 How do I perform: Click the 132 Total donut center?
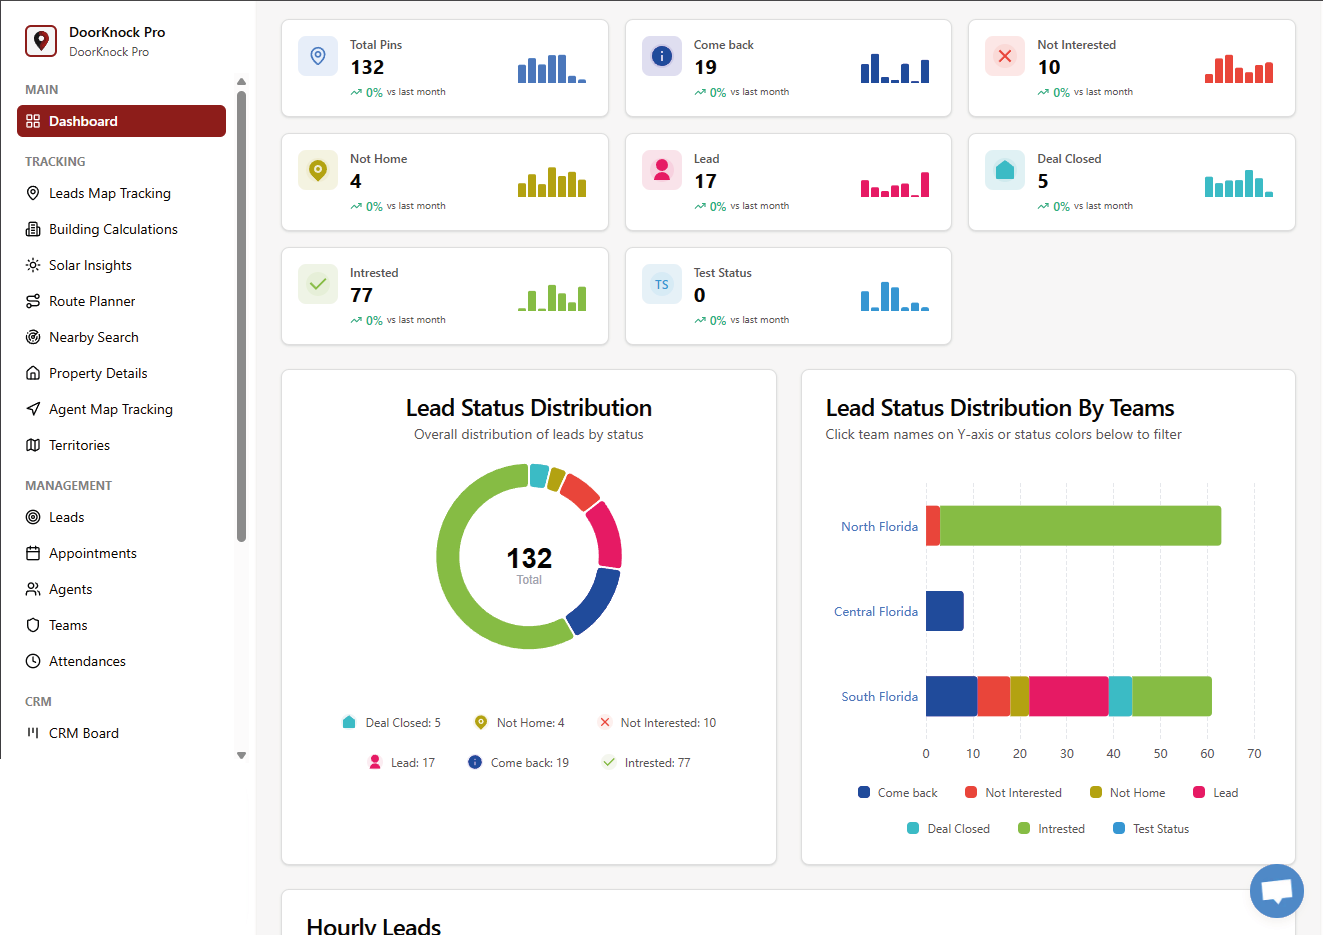529,565
